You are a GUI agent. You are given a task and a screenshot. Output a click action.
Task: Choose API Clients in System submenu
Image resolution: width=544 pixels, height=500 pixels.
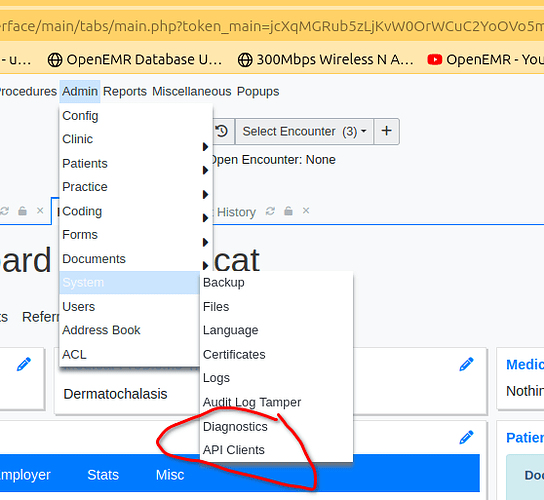coord(233,450)
